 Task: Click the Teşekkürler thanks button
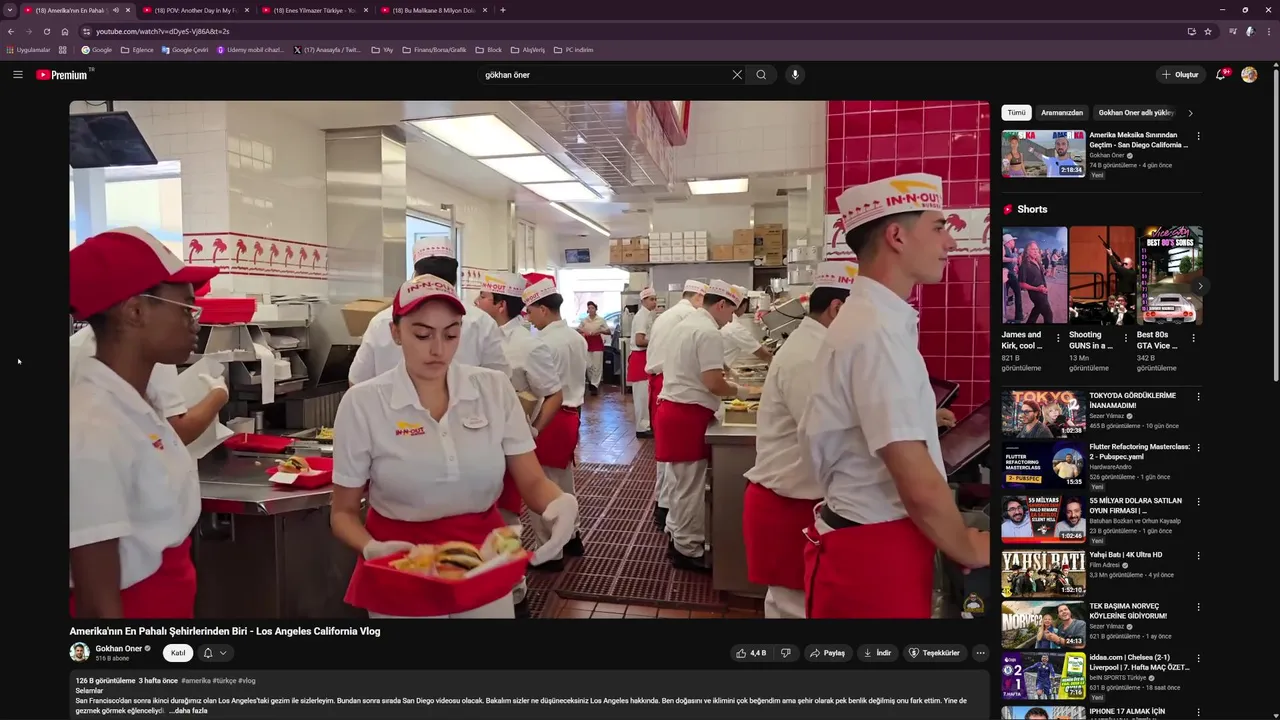[x=934, y=653]
